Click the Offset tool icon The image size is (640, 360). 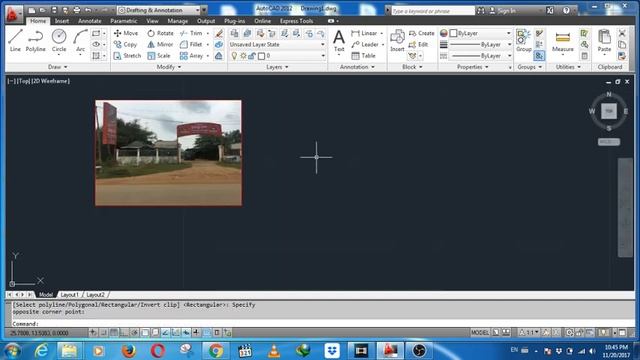[x=219, y=56]
